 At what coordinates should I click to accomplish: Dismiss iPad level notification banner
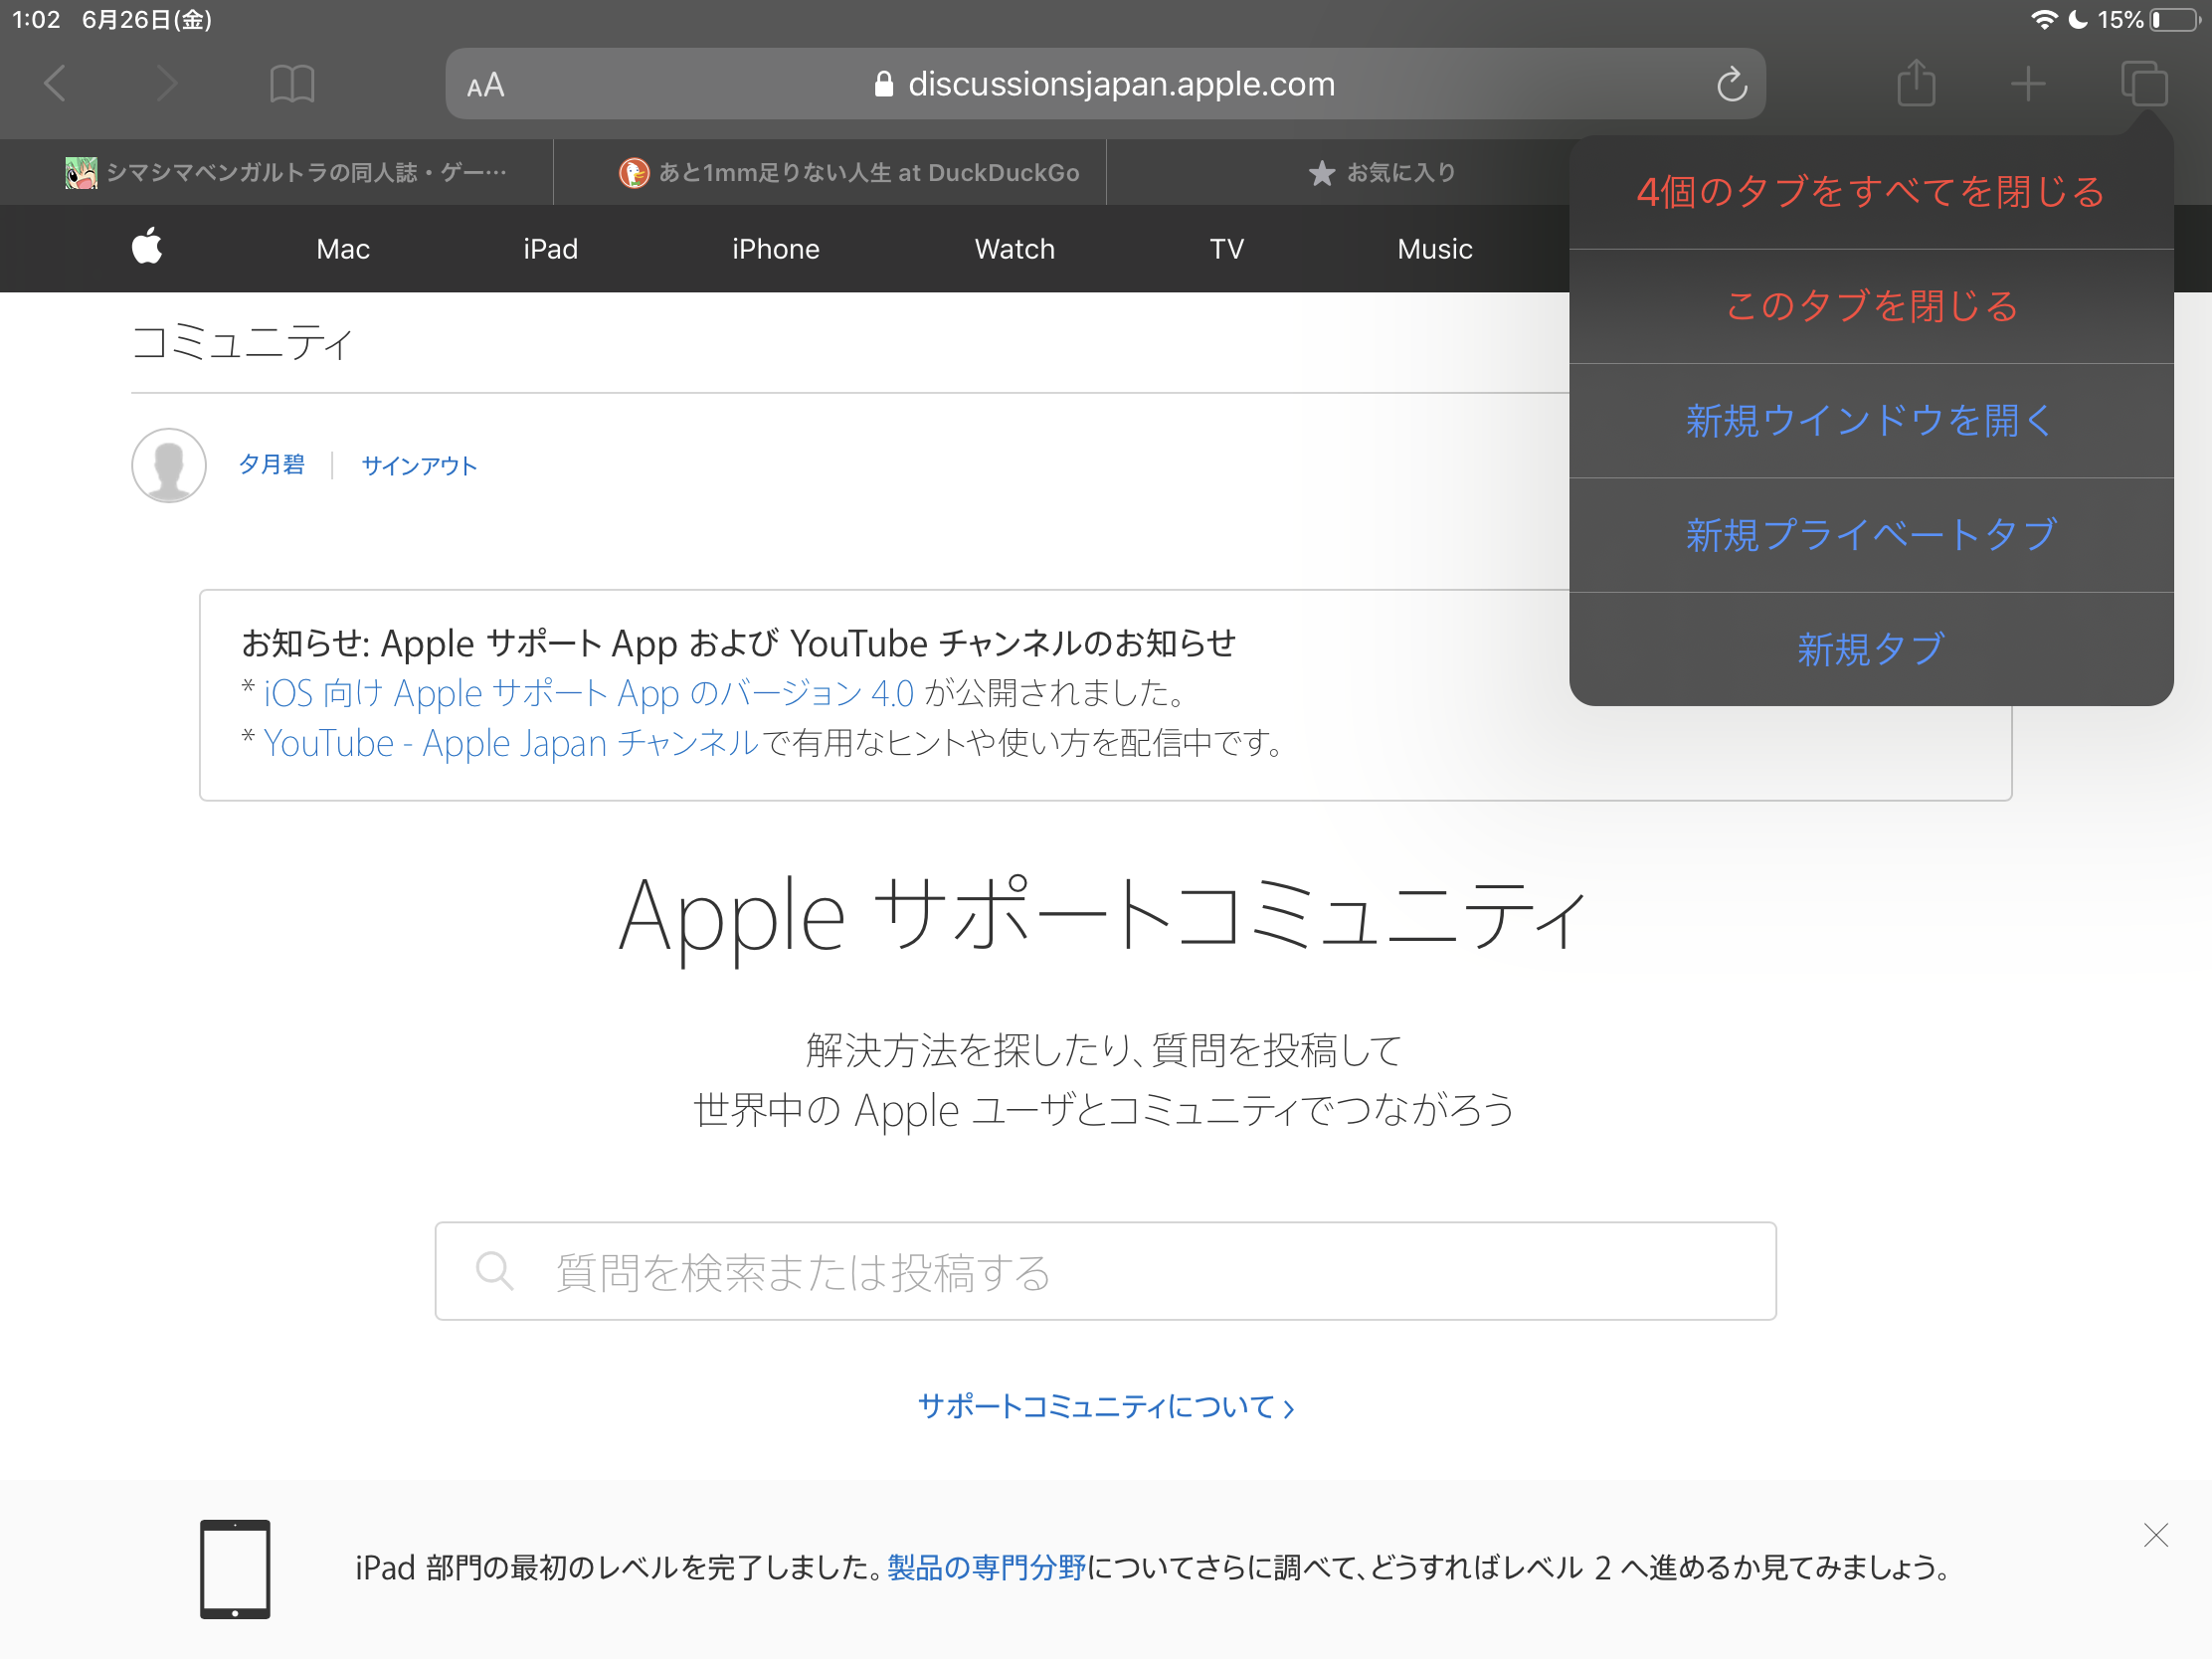2155,1535
